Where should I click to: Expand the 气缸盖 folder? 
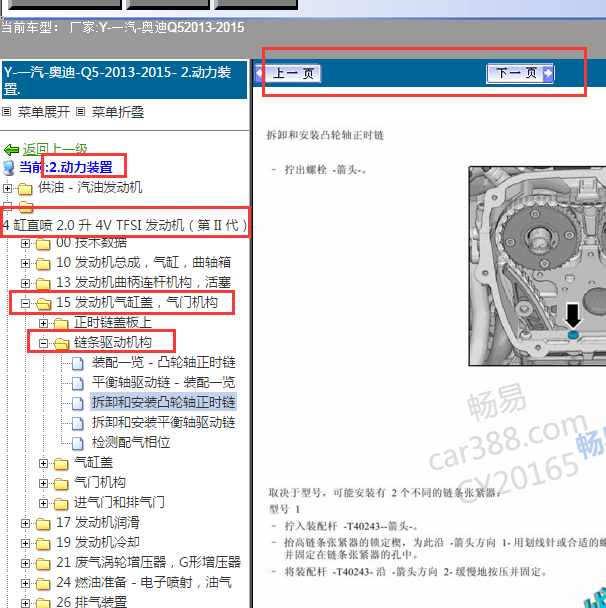coord(43,463)
